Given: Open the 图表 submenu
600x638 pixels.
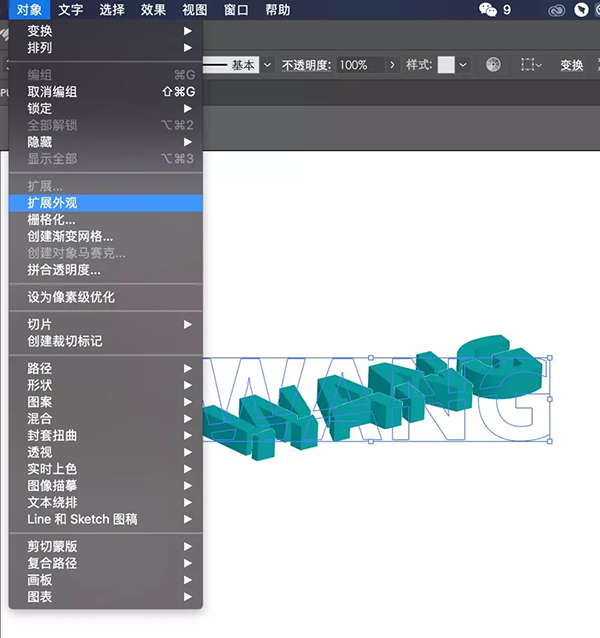Looking at the screenshot, I should pos(105,597).
